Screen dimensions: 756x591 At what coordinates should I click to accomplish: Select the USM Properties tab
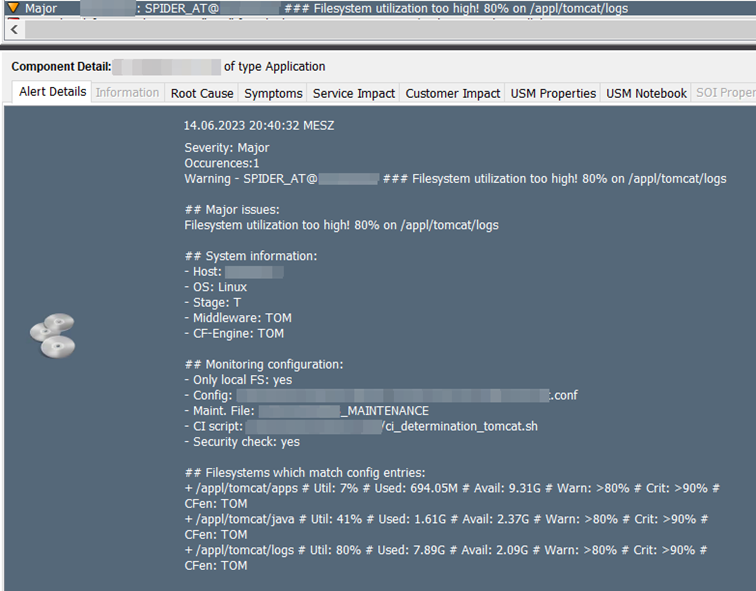pyautogui.click(x=553, y=93)
